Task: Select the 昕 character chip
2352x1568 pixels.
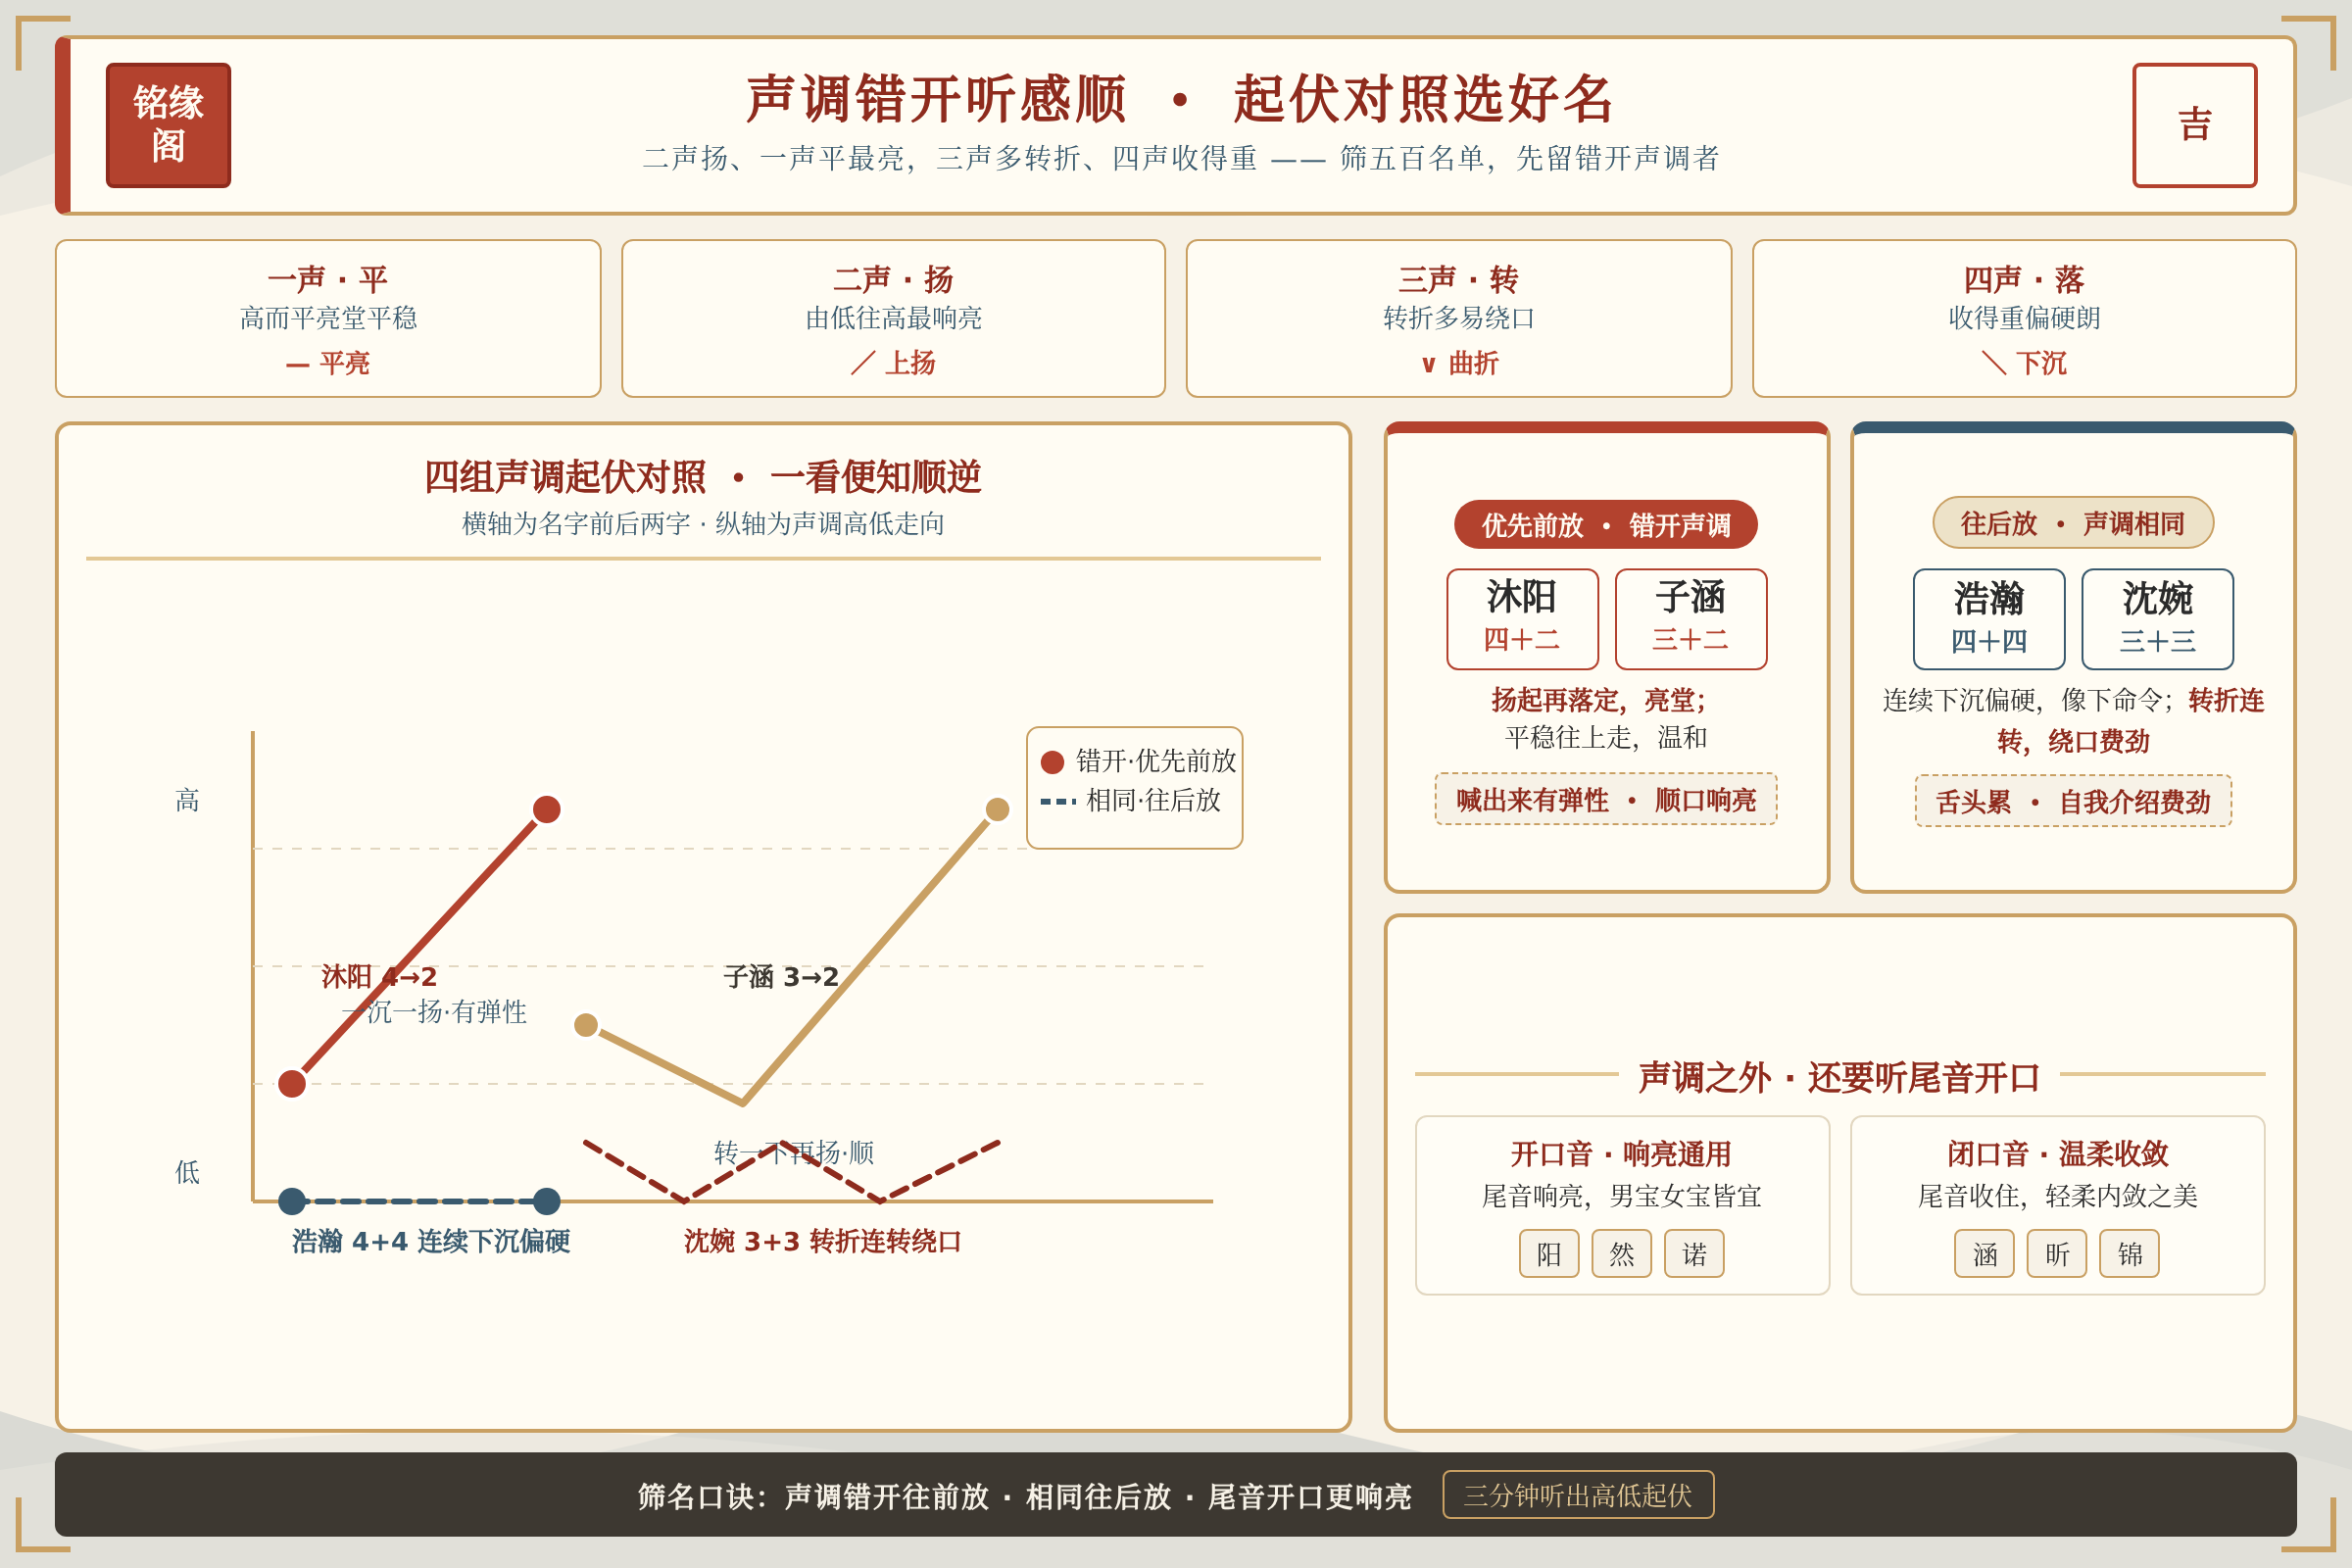Action: pos(2057,1253)
